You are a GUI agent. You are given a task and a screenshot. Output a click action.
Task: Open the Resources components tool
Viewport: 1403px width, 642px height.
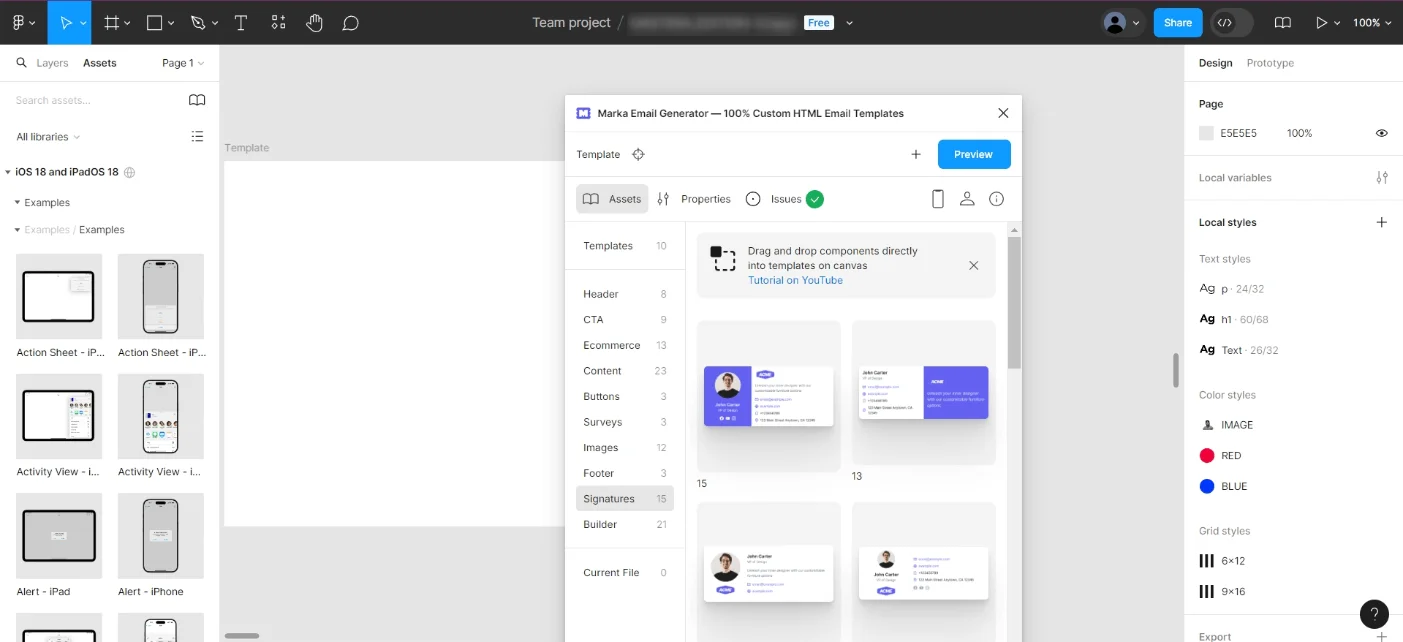(x=278, y=22)
